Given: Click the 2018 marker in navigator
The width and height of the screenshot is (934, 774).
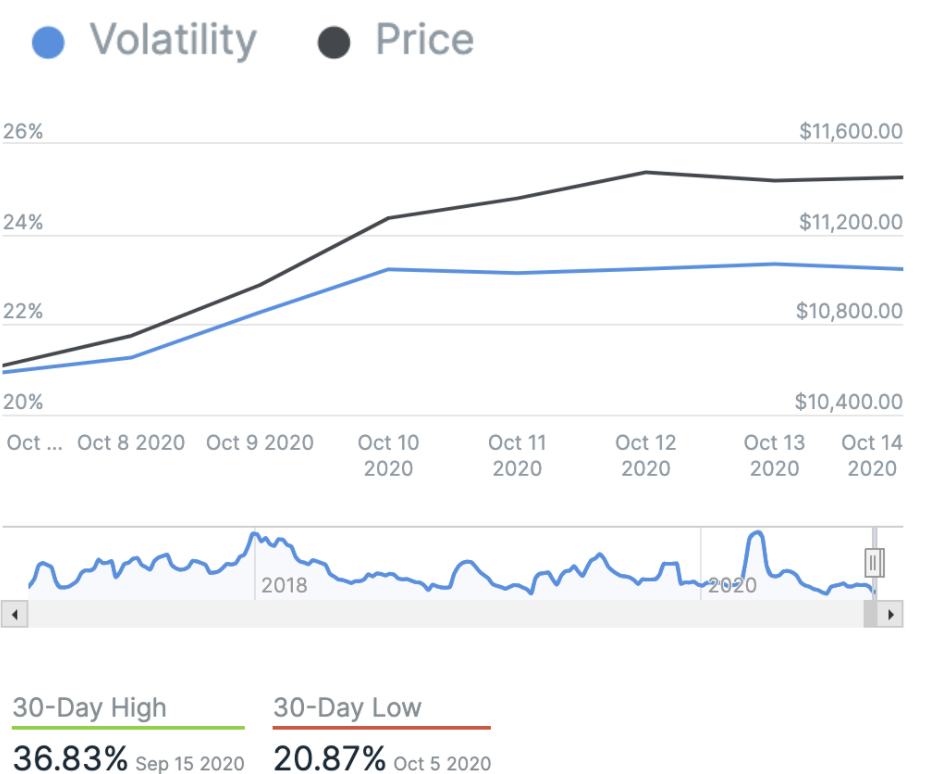Looking at the screenshot, I should (x=284, y=585).
